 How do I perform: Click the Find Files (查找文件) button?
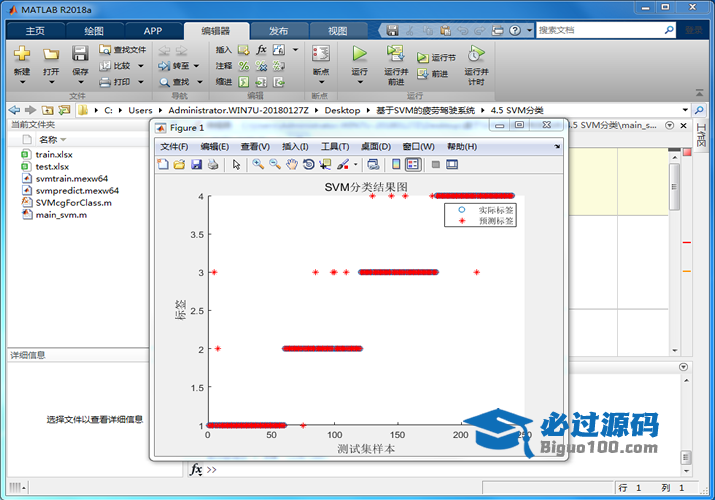tap(123, 49)
